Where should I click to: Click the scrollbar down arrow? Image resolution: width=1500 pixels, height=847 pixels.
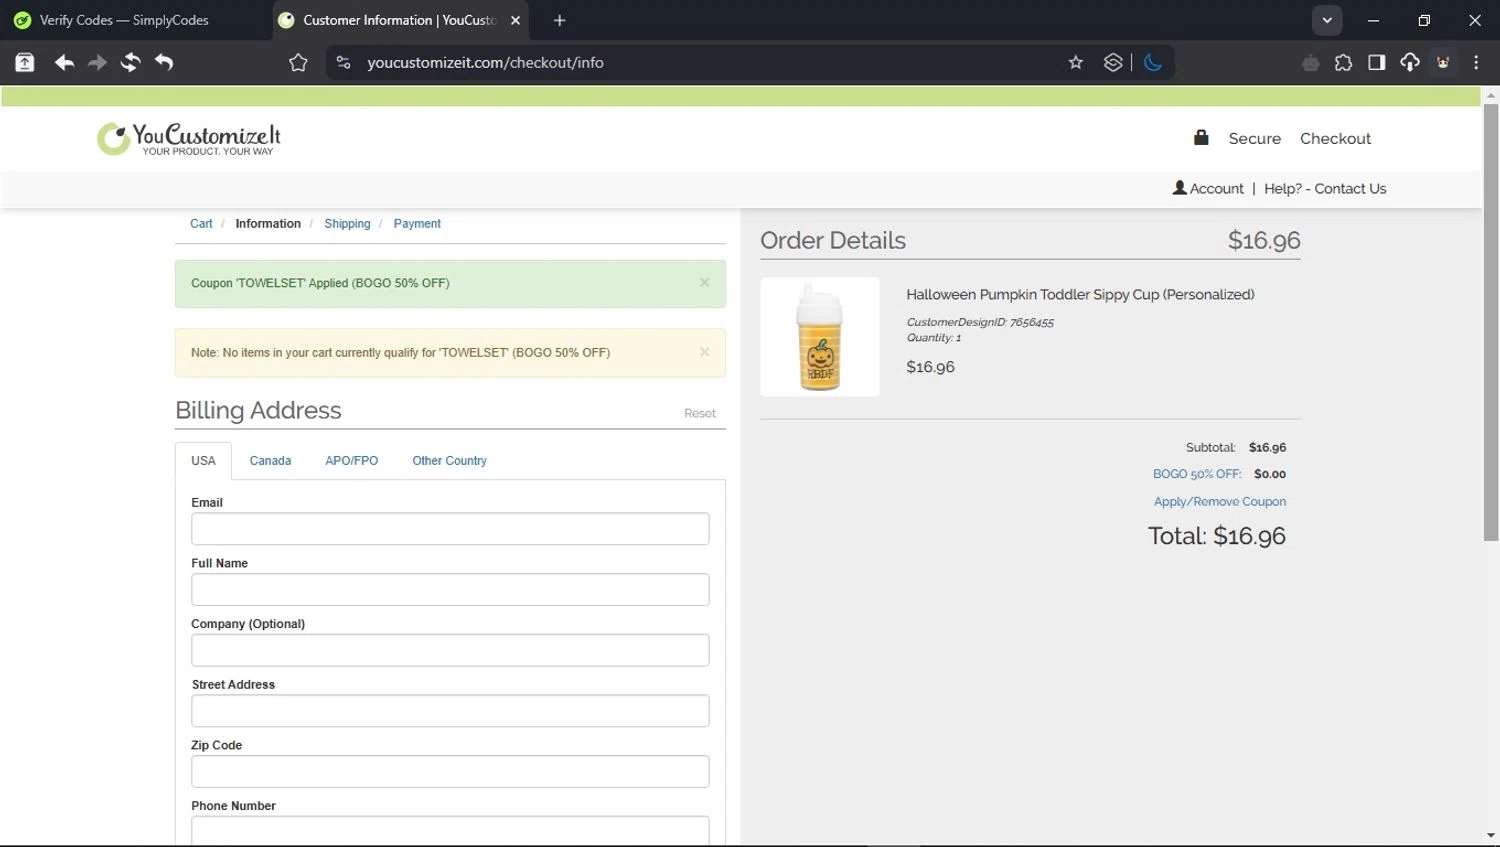[1491, 835]
